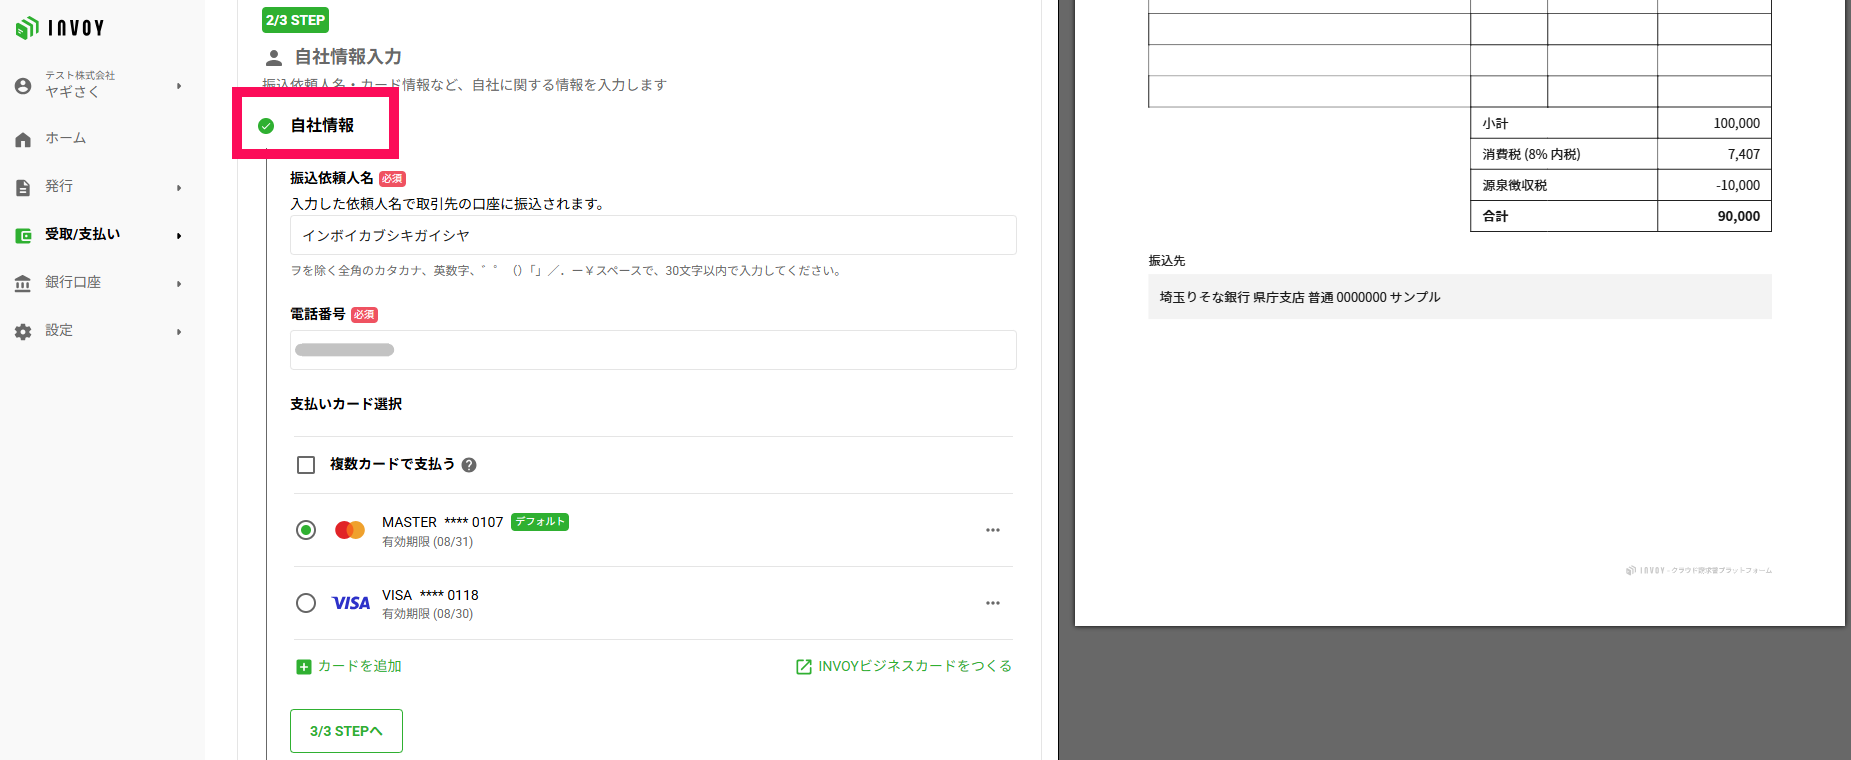Viewport: 1851px width, 760px height.
Task: Click the help icon beside 複数カードで支払う
Action: 469,465
